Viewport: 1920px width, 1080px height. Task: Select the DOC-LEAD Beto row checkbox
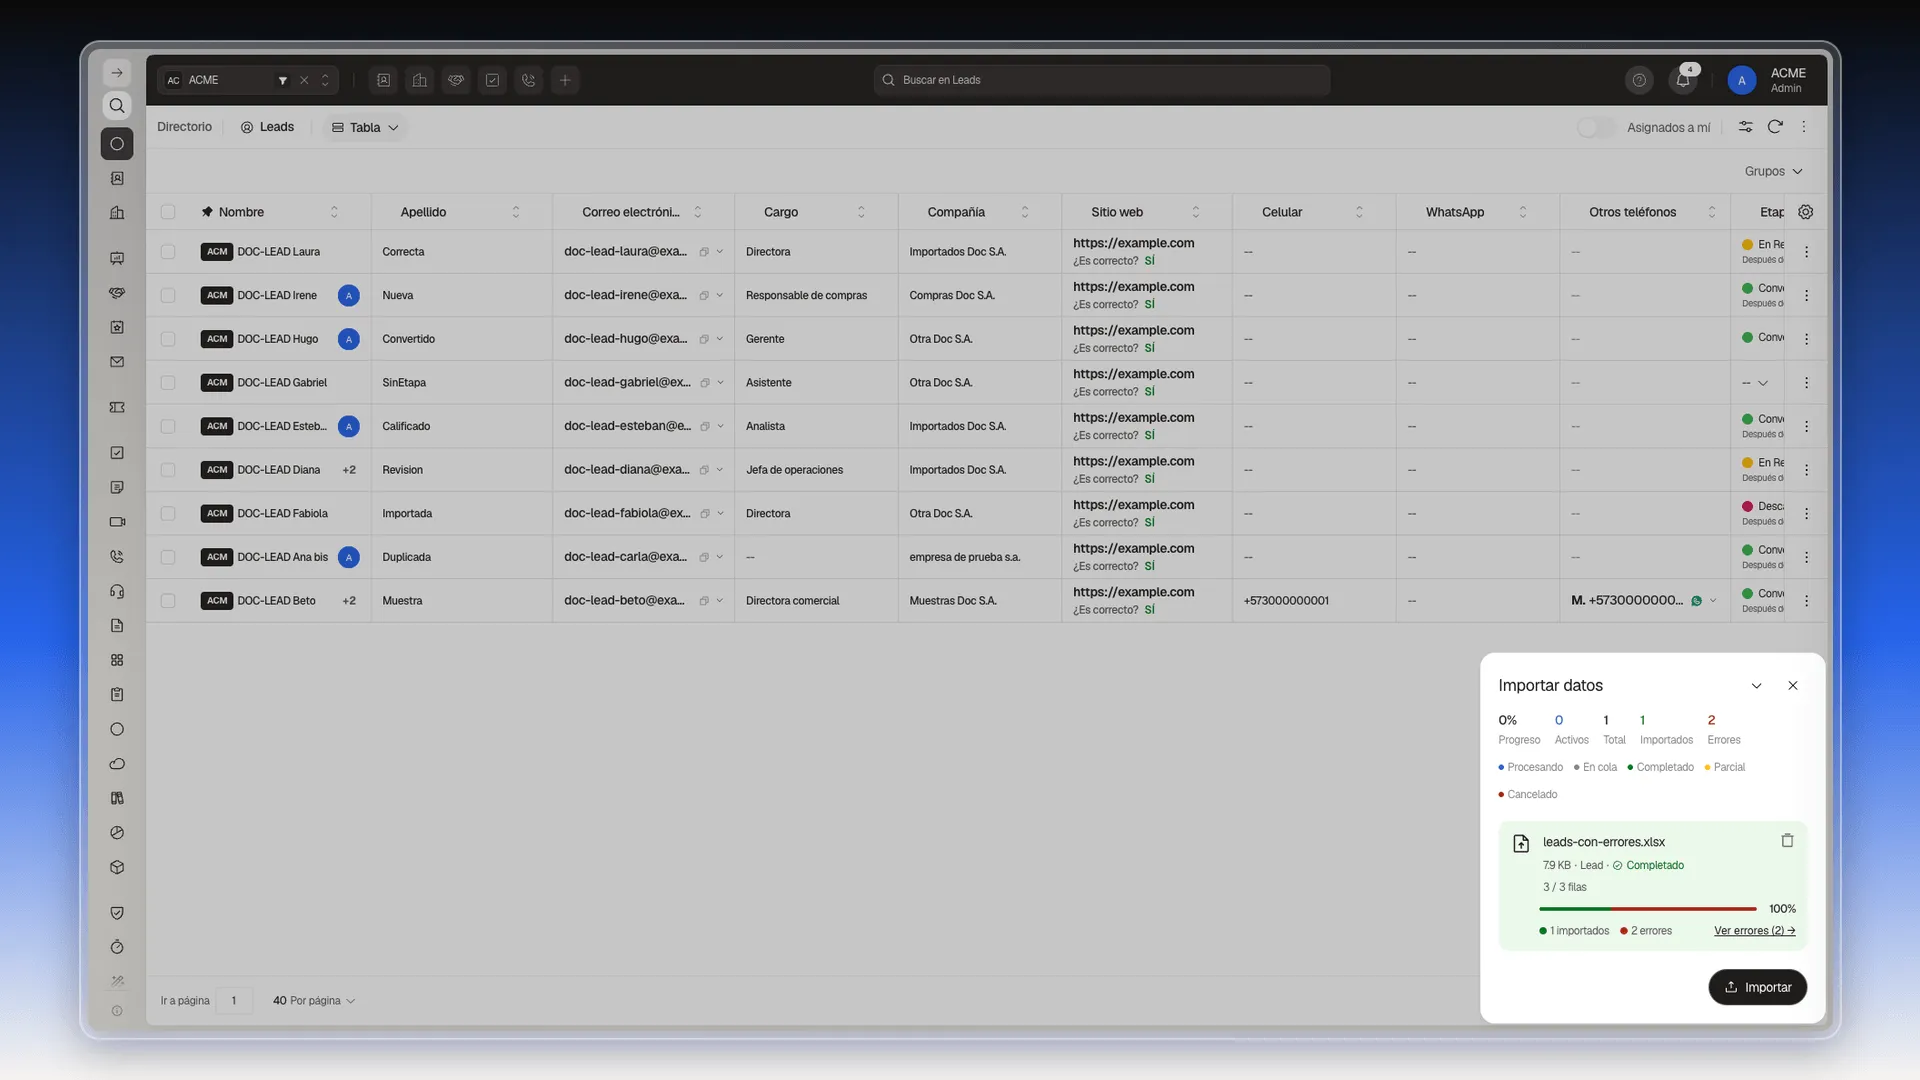pyautogui.click(x=168, y=601)
